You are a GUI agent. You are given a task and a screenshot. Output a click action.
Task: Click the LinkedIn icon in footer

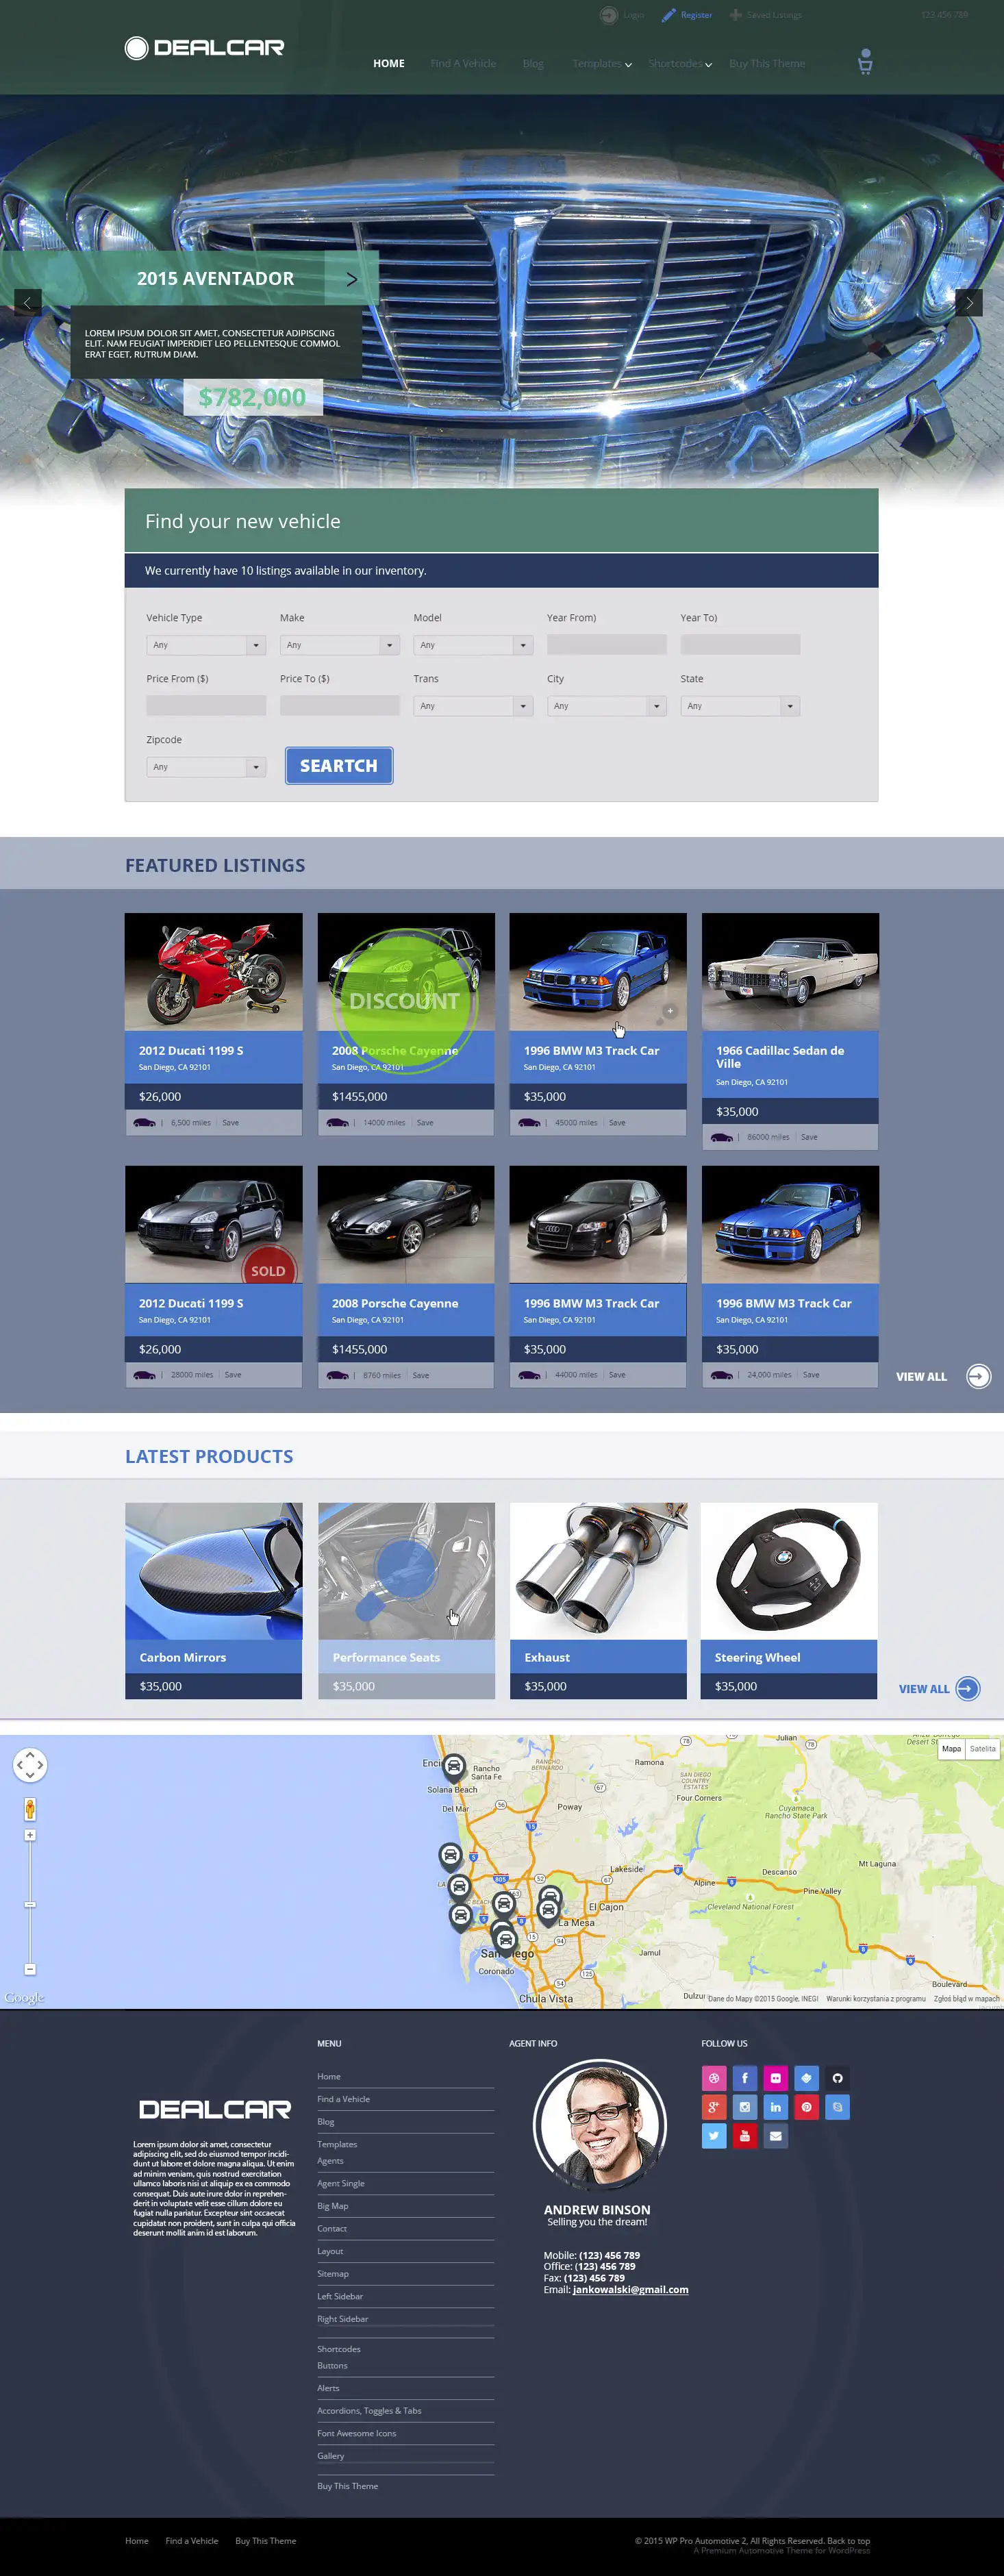[x=775, y=2107]
